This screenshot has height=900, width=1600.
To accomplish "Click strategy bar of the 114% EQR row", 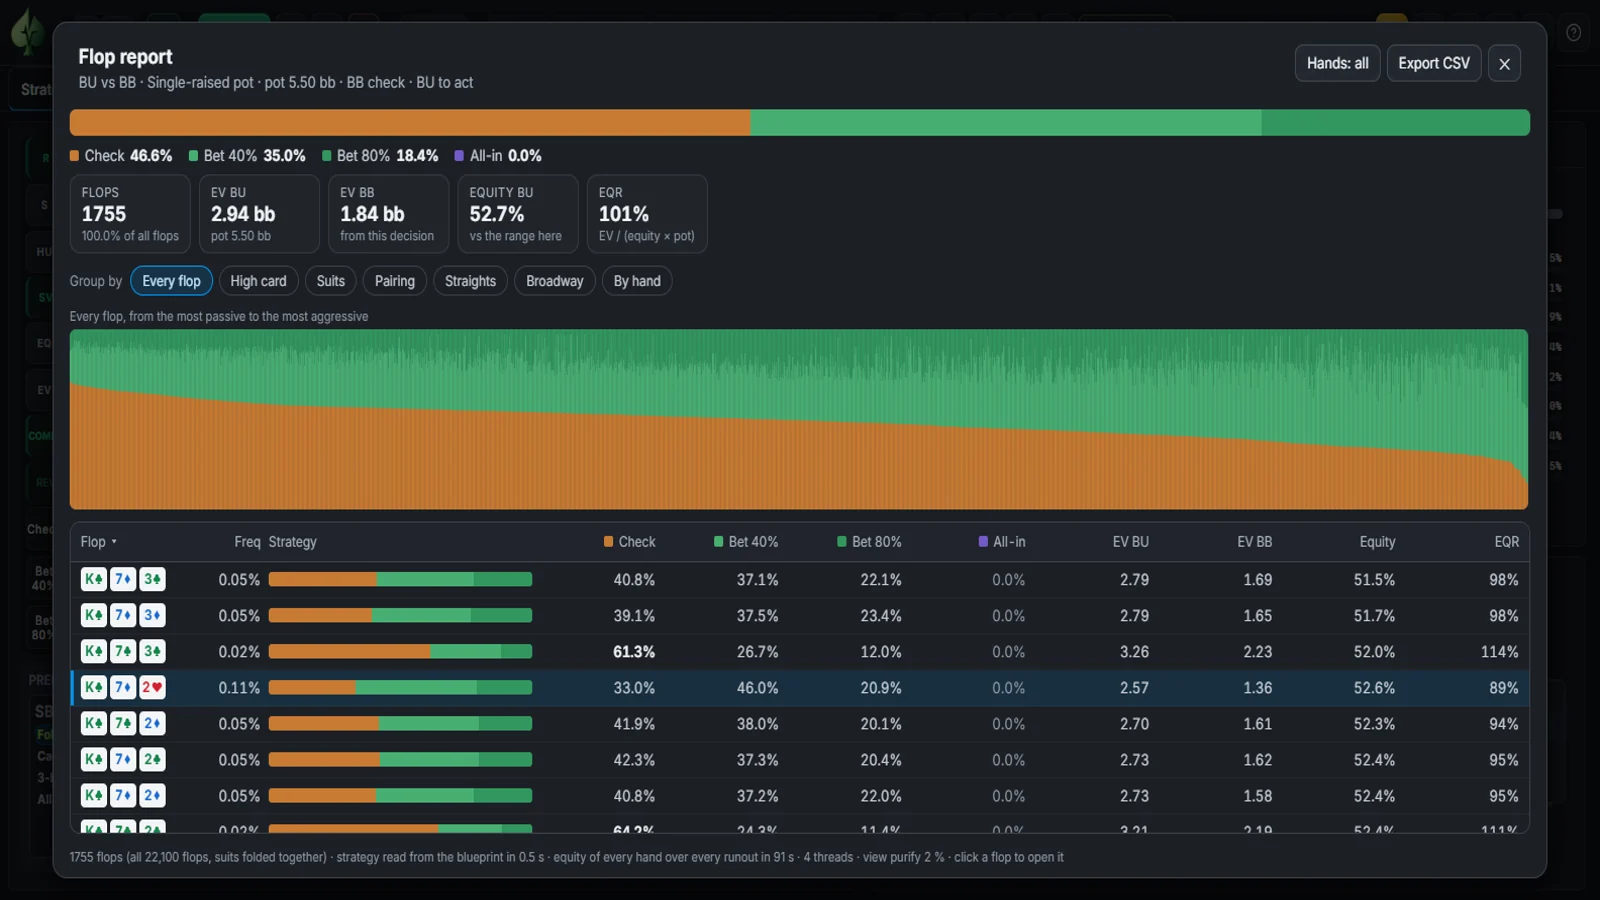I will tap(400, 652).
